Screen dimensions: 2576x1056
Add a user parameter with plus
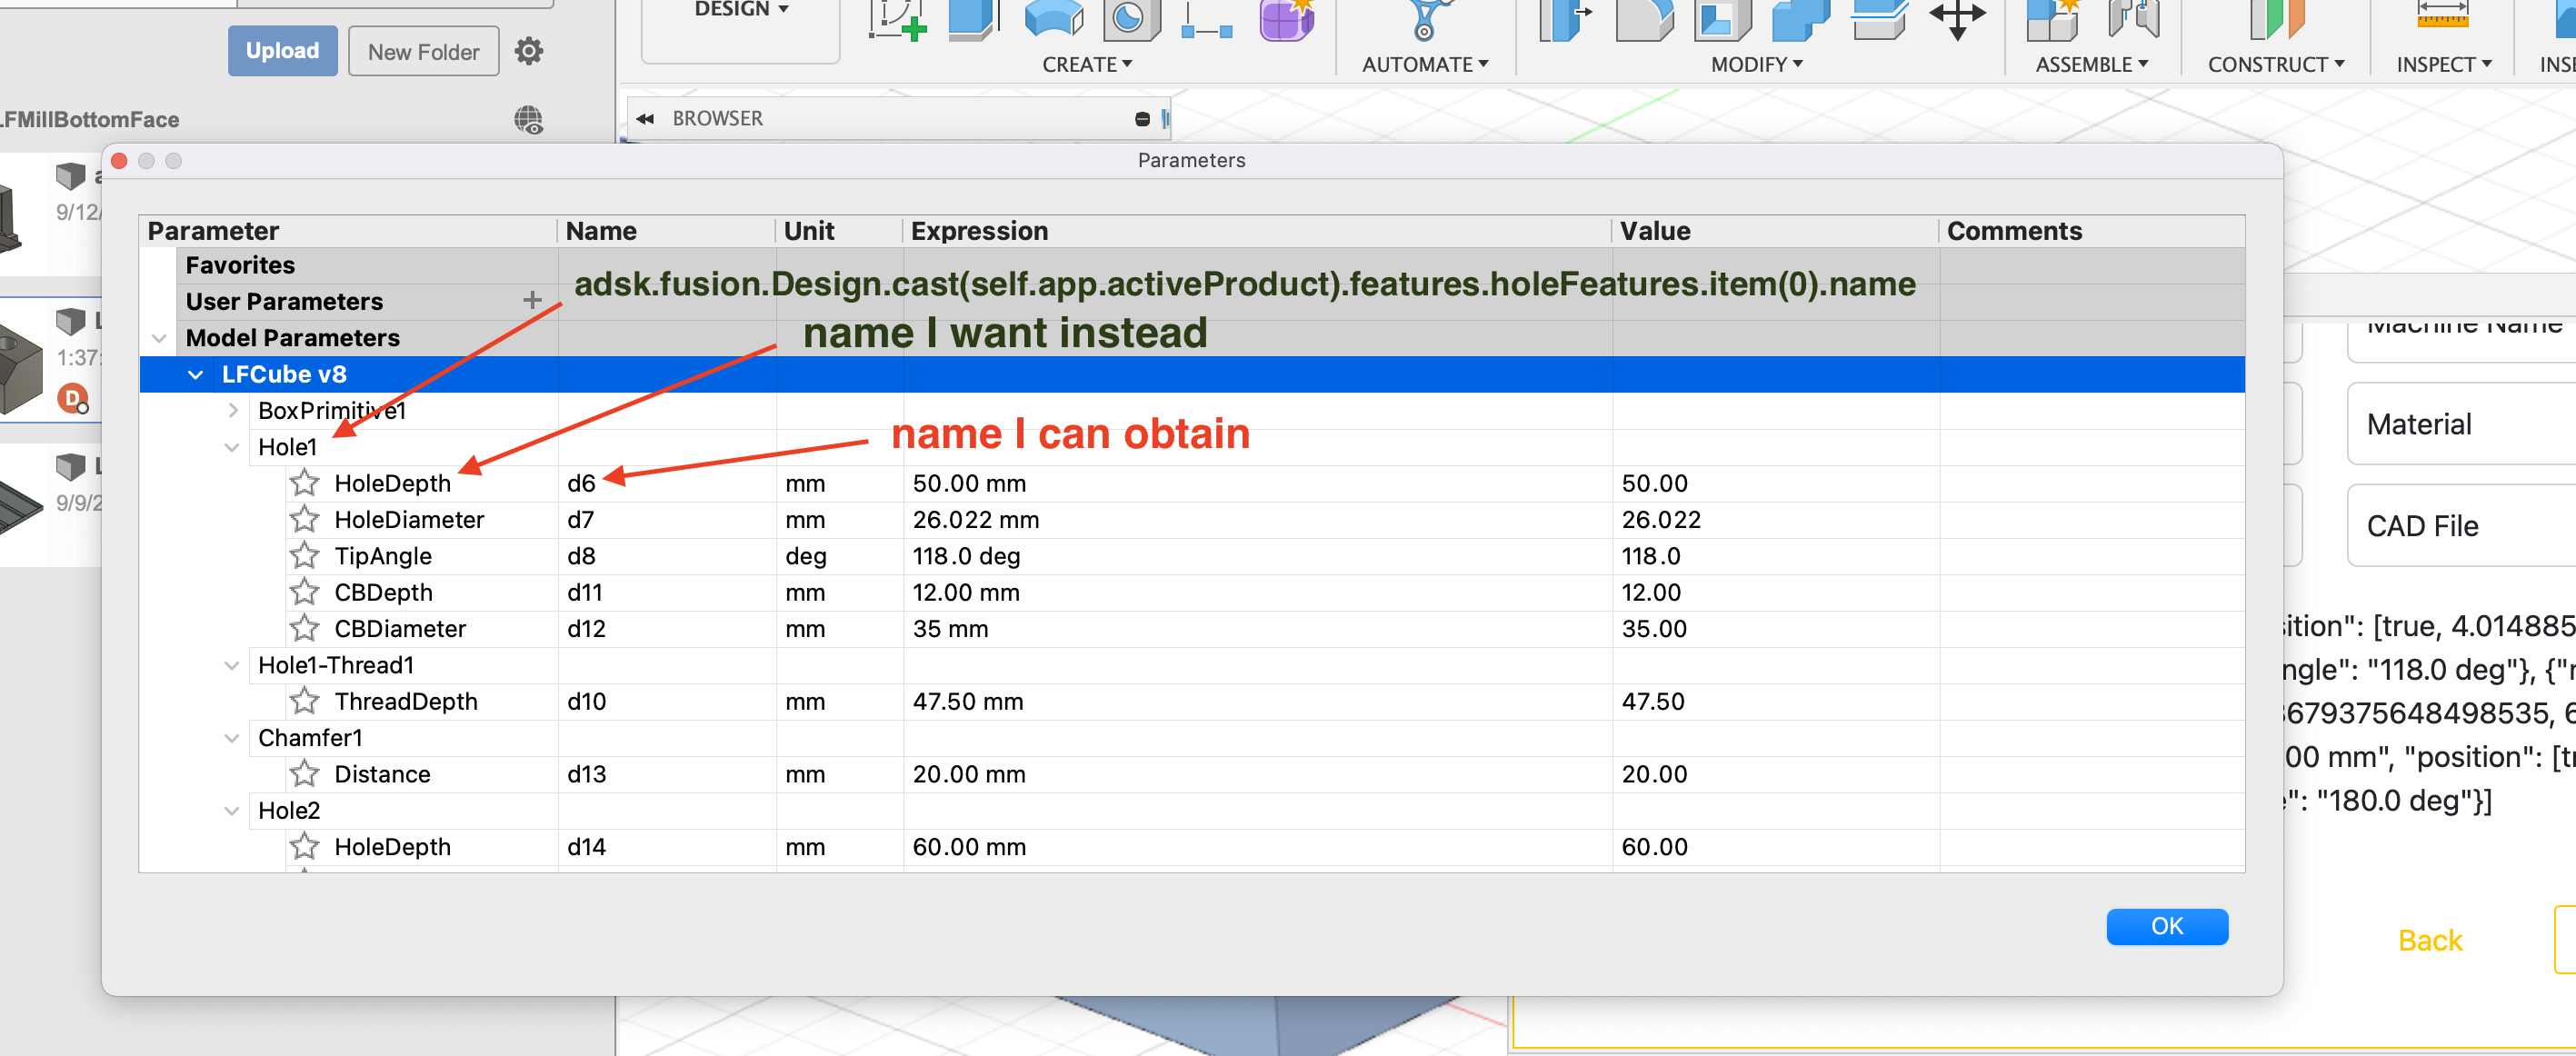point(532,300)
